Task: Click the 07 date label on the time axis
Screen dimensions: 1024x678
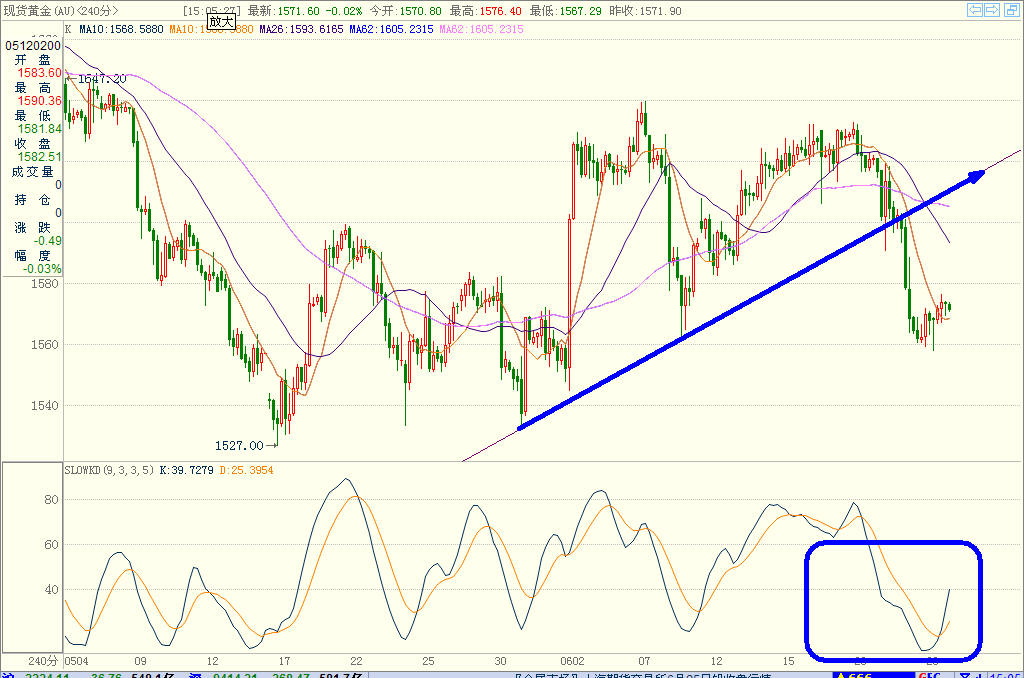Action: (x=644, y=661)
